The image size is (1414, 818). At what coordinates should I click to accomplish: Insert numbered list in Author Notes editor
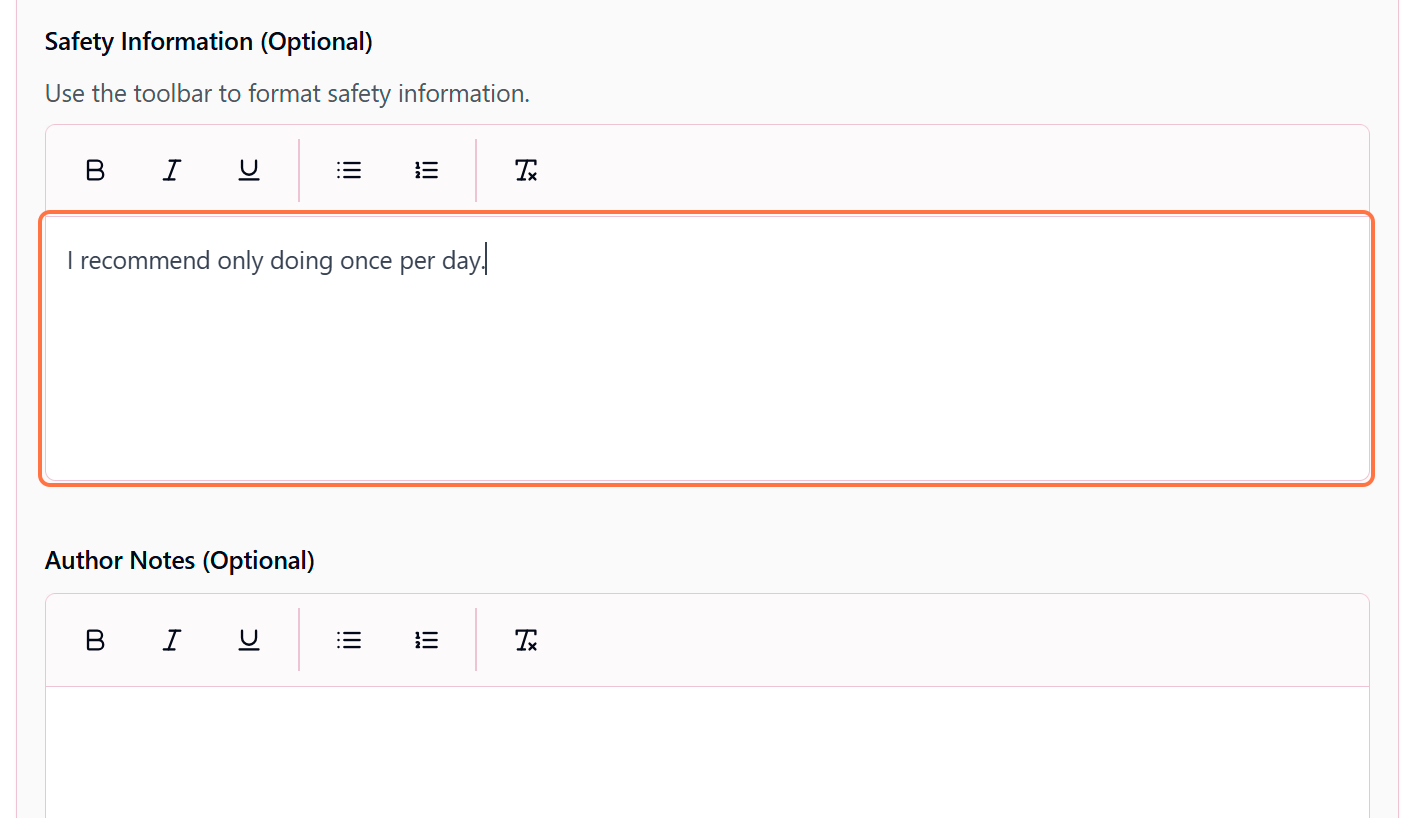[x=427, y=640]
